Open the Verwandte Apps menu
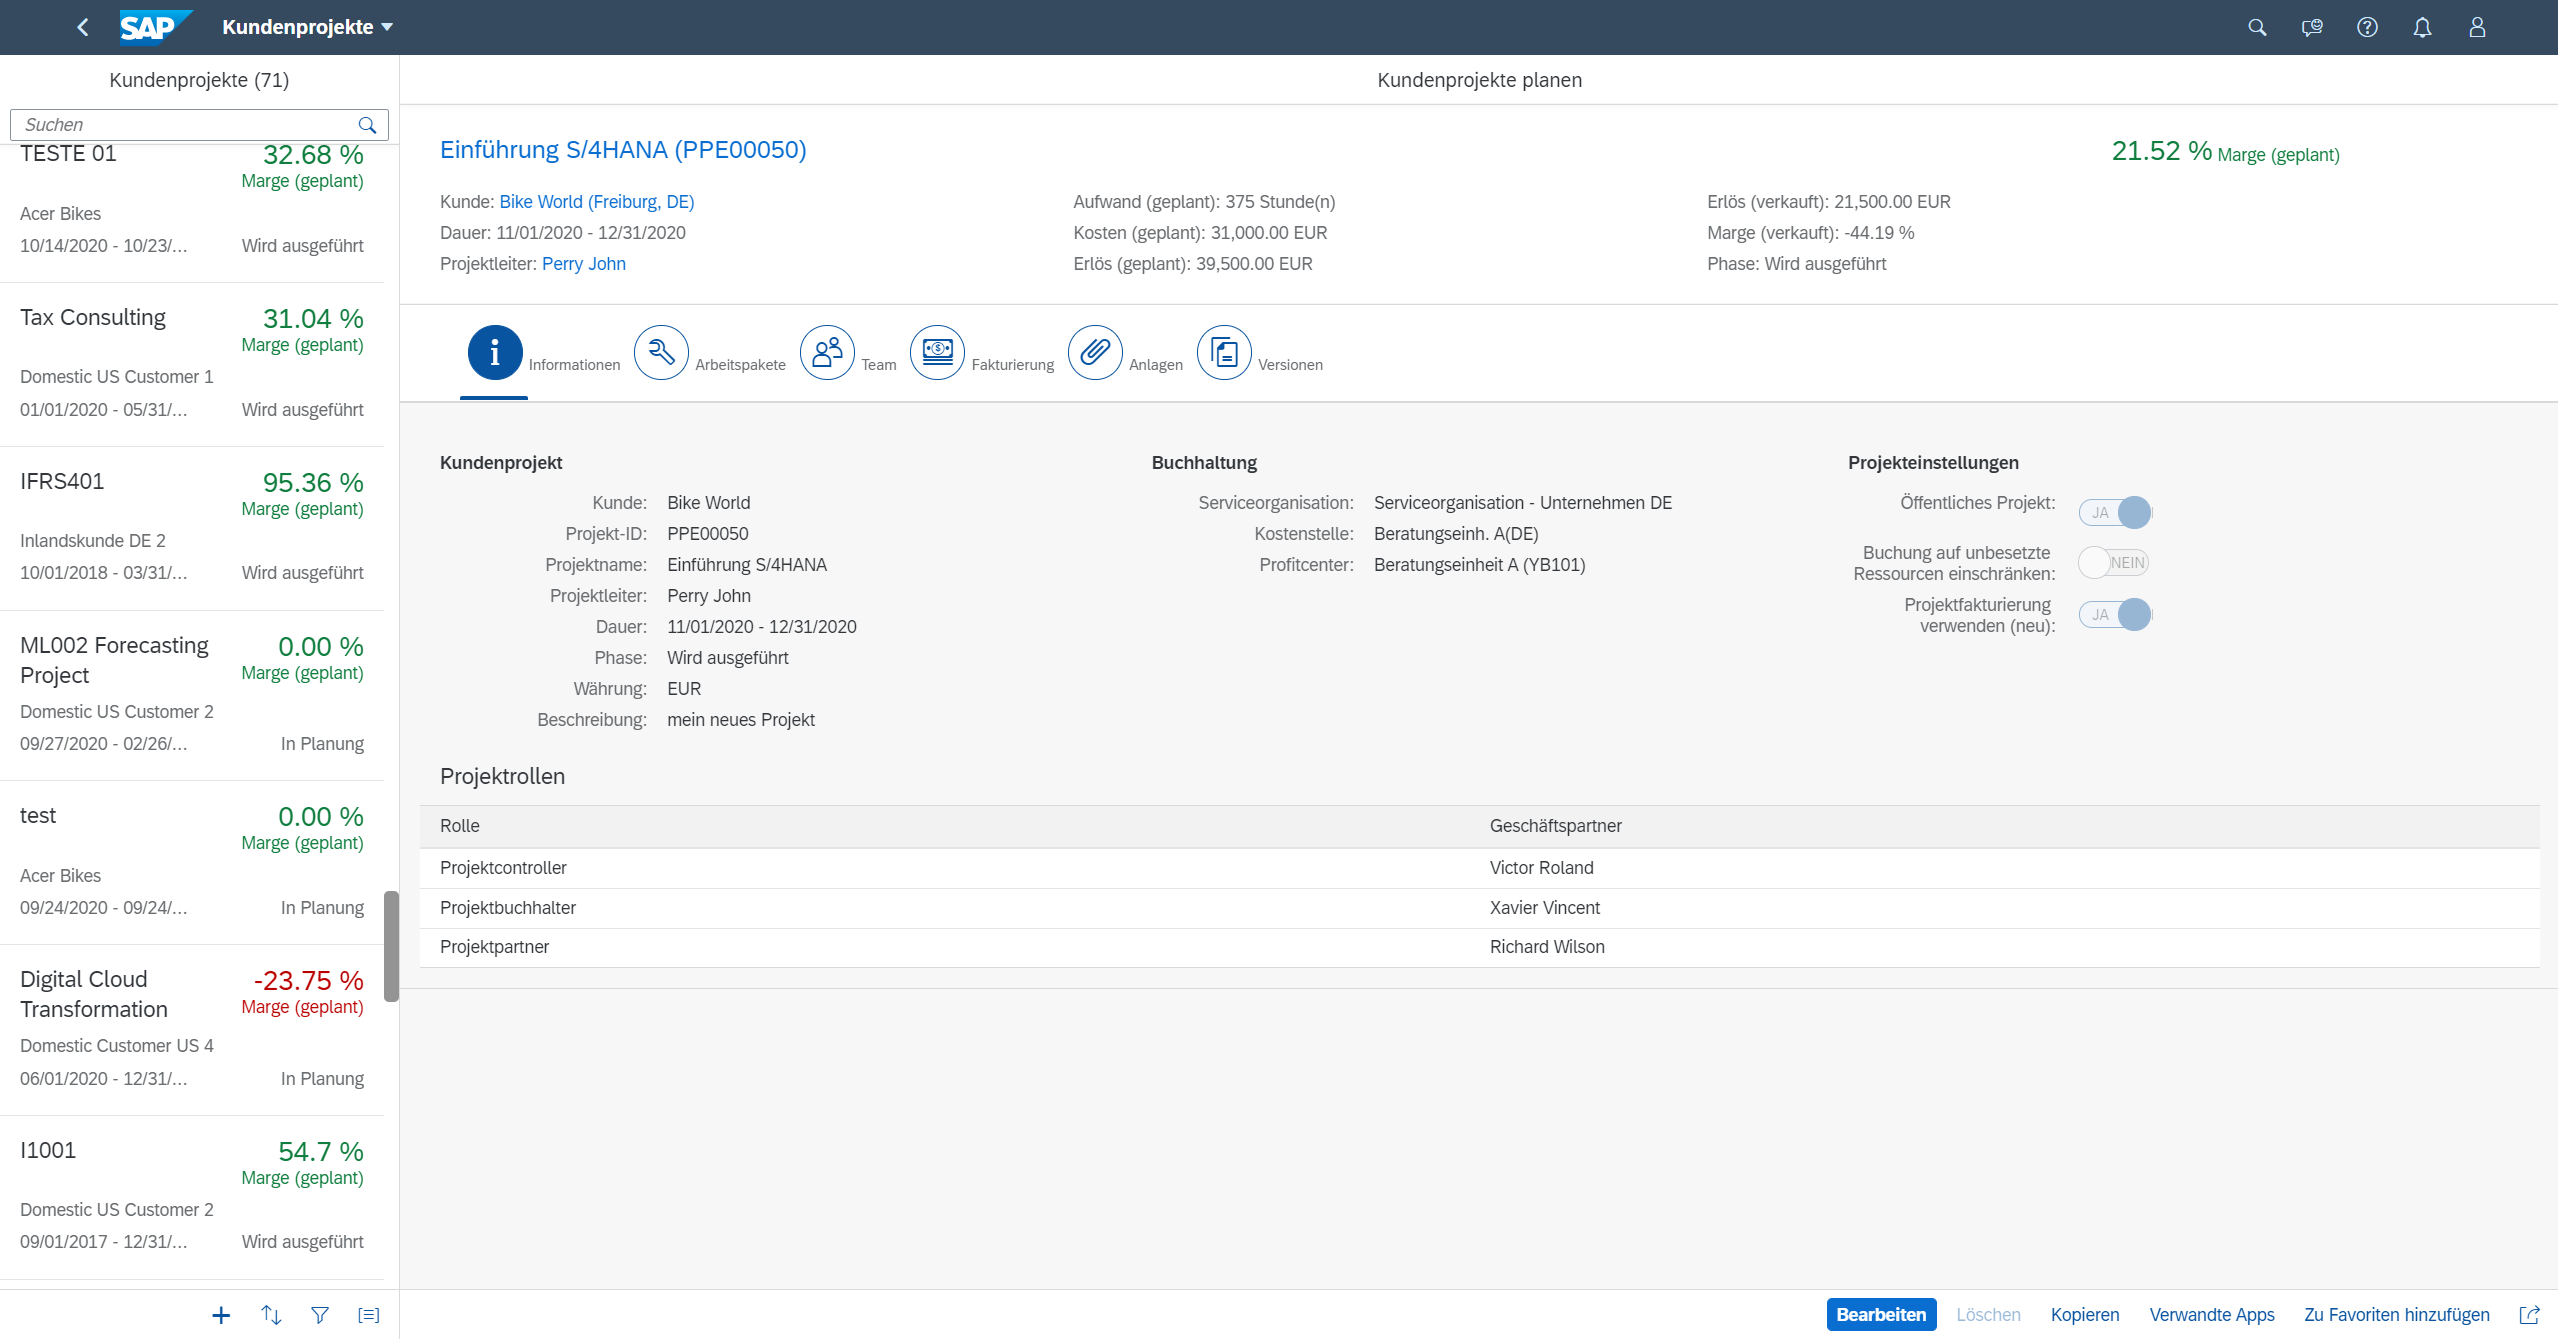The width and height of the screenshot is (2558, 1339). pyautogui.click(x=2211, y=1315)
